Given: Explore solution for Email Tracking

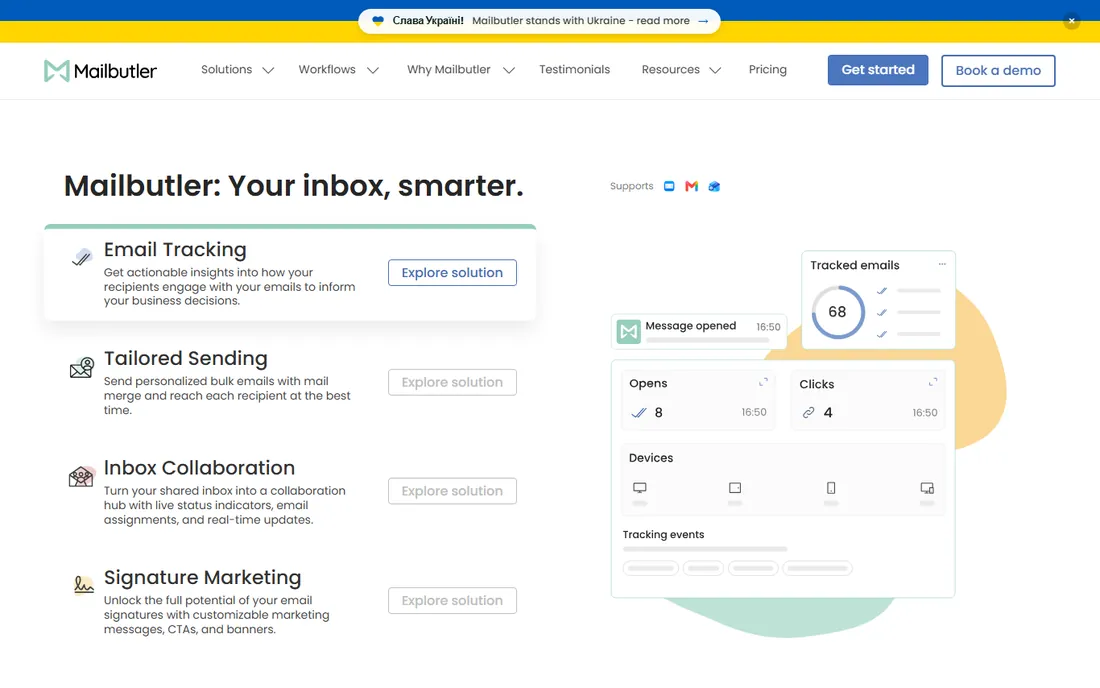Looking at the screenshot, I should click(x=452, y=273).
